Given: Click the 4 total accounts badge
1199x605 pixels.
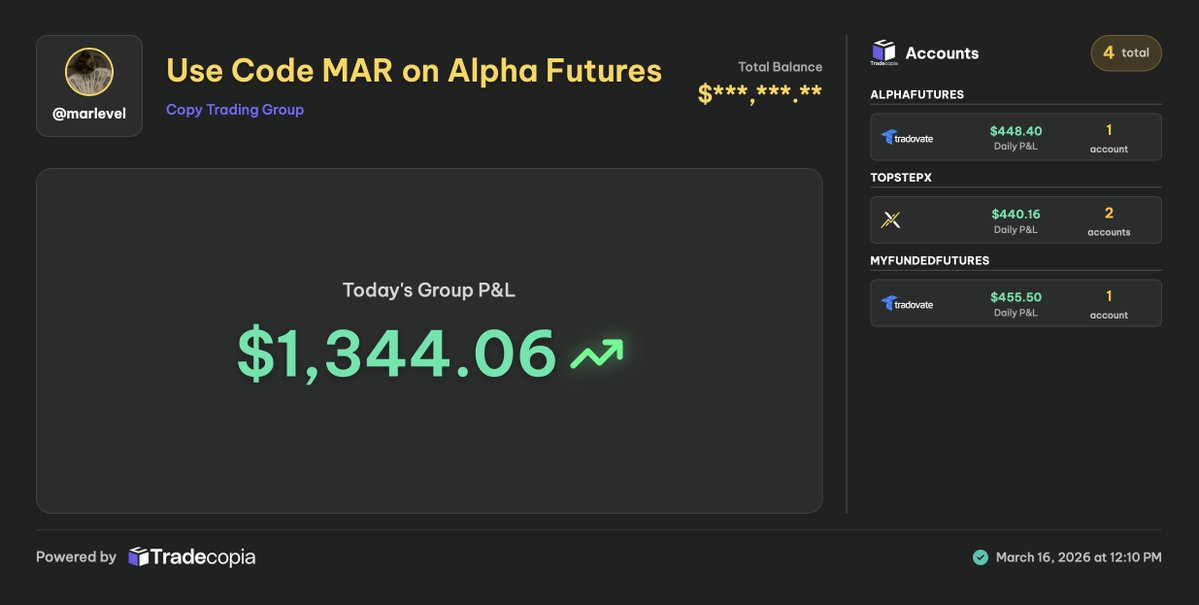Looking at the screenshot, I should pyautogui.click(x=1126, y=53).
